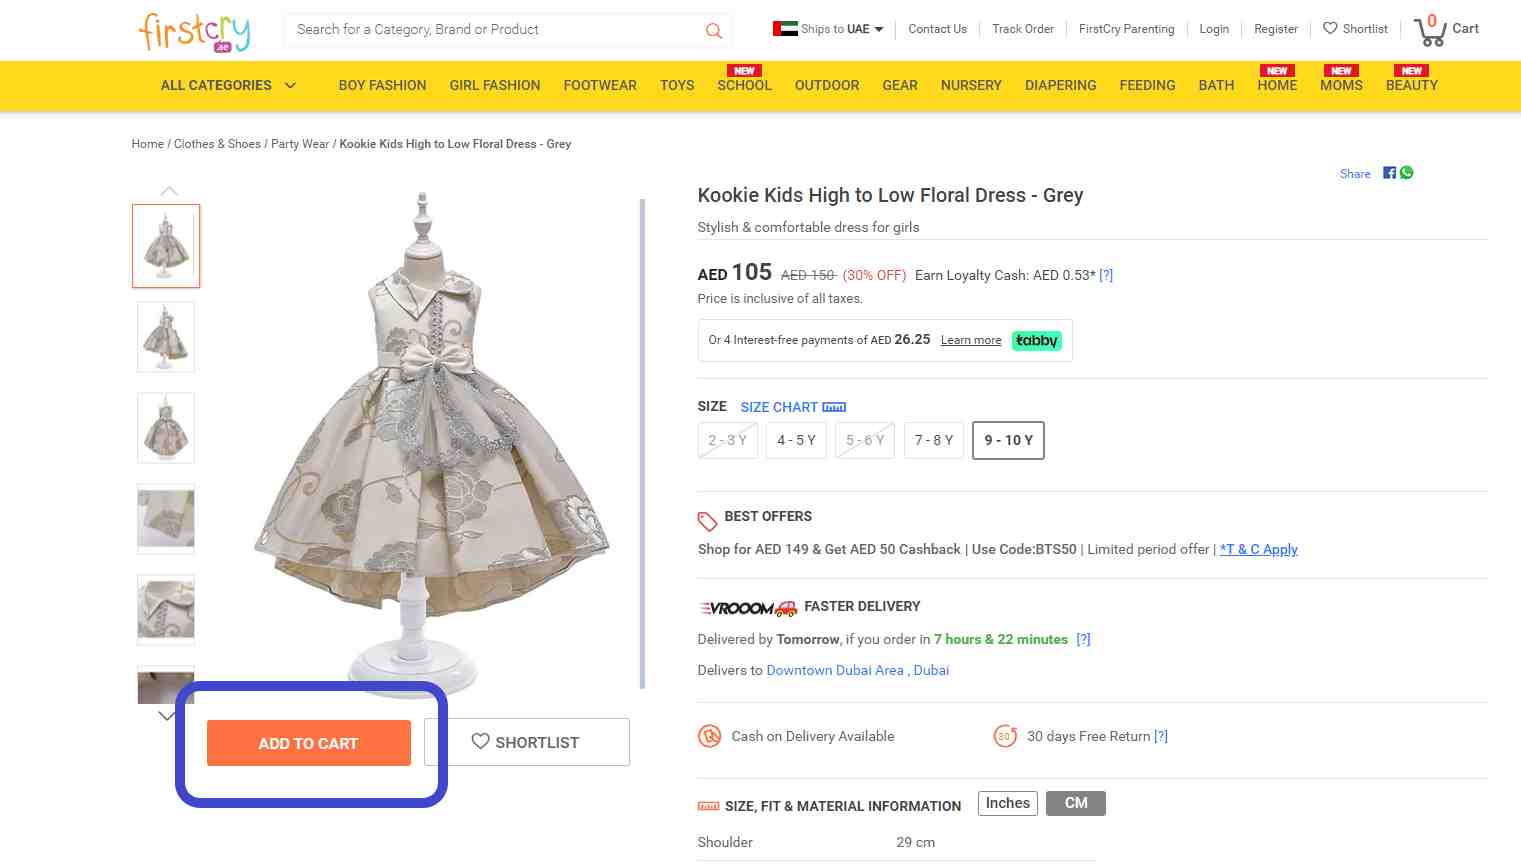The image size is (1521, 864).
Task: Click the Cash on Delivery icon
Action: pyautogui.click(x=709, y=736)
